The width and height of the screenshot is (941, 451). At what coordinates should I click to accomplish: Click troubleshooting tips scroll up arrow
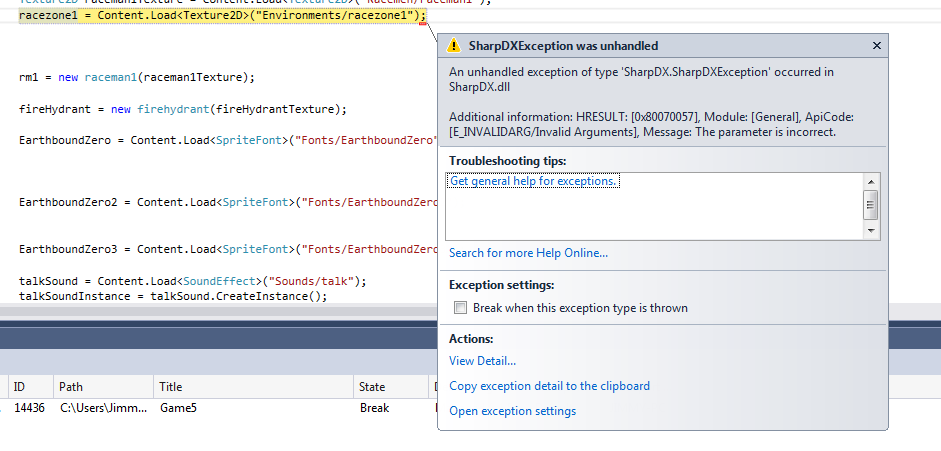click(871, 181)
